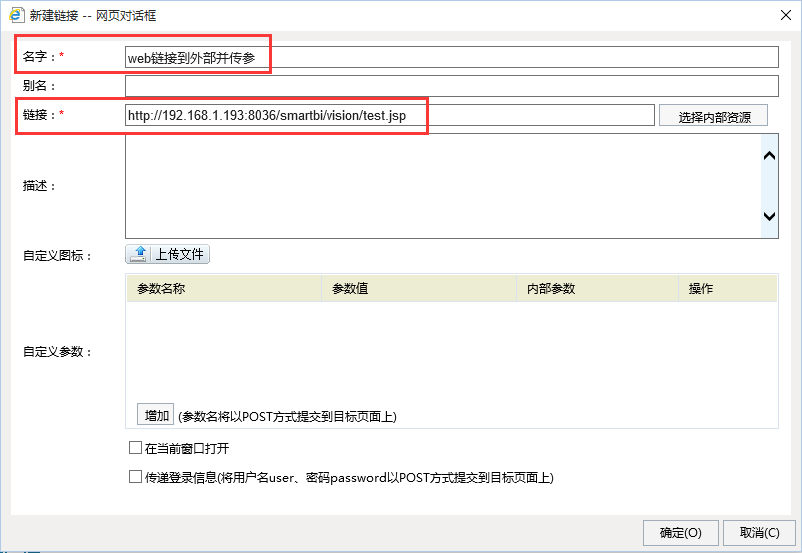Click inside the 描述 text area

tap(443, 186)
